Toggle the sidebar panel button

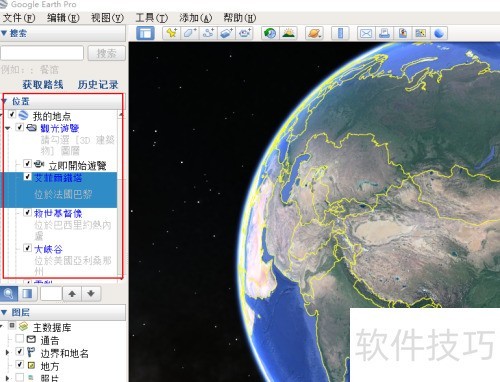click(x=145, y=33)
